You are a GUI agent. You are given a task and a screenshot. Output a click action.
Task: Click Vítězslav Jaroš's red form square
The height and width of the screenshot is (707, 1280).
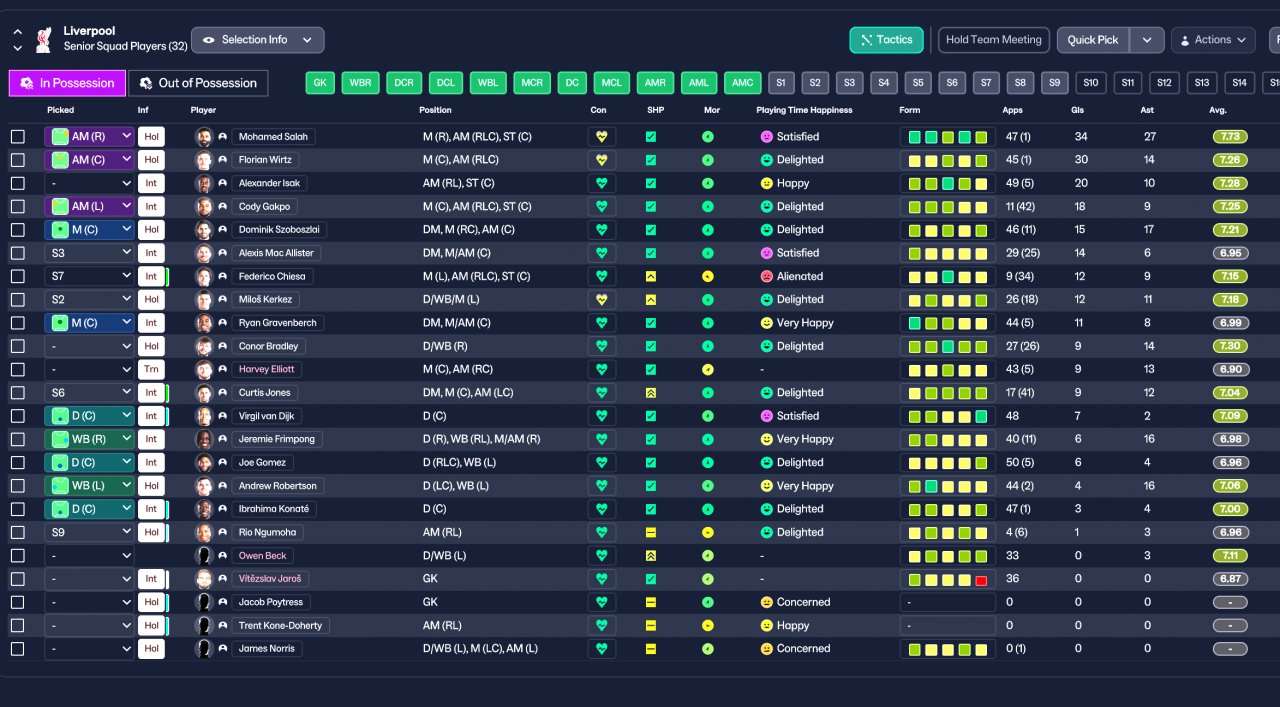click(981, 579)
